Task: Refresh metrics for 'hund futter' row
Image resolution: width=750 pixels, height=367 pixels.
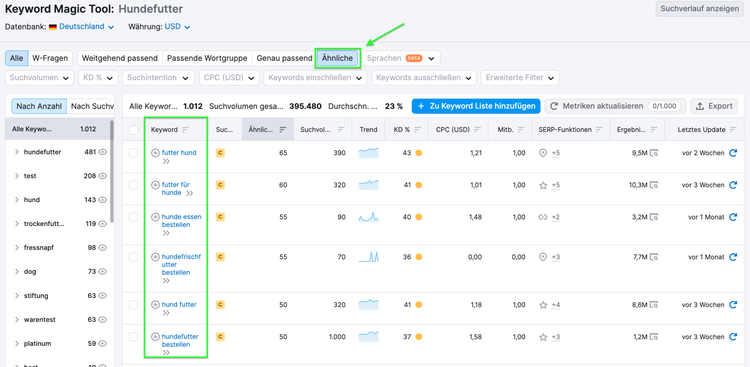Action: (x=733, y=304)
